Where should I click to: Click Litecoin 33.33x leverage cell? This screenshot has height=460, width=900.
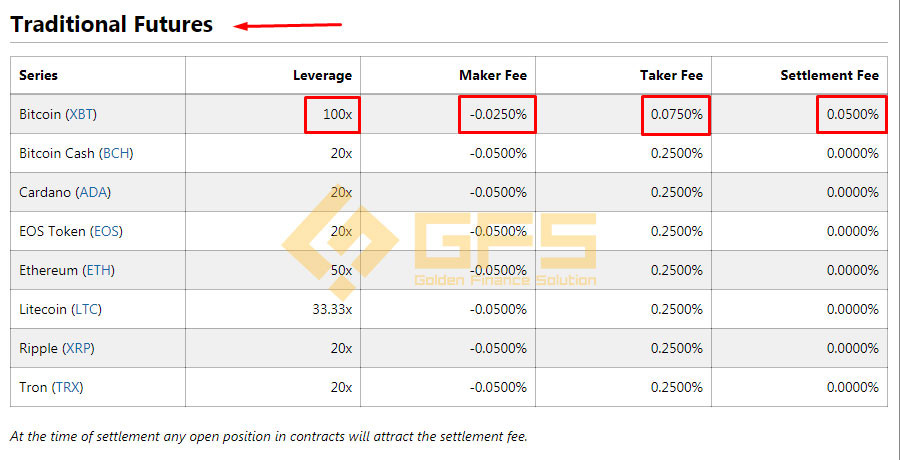coord(332,310)
